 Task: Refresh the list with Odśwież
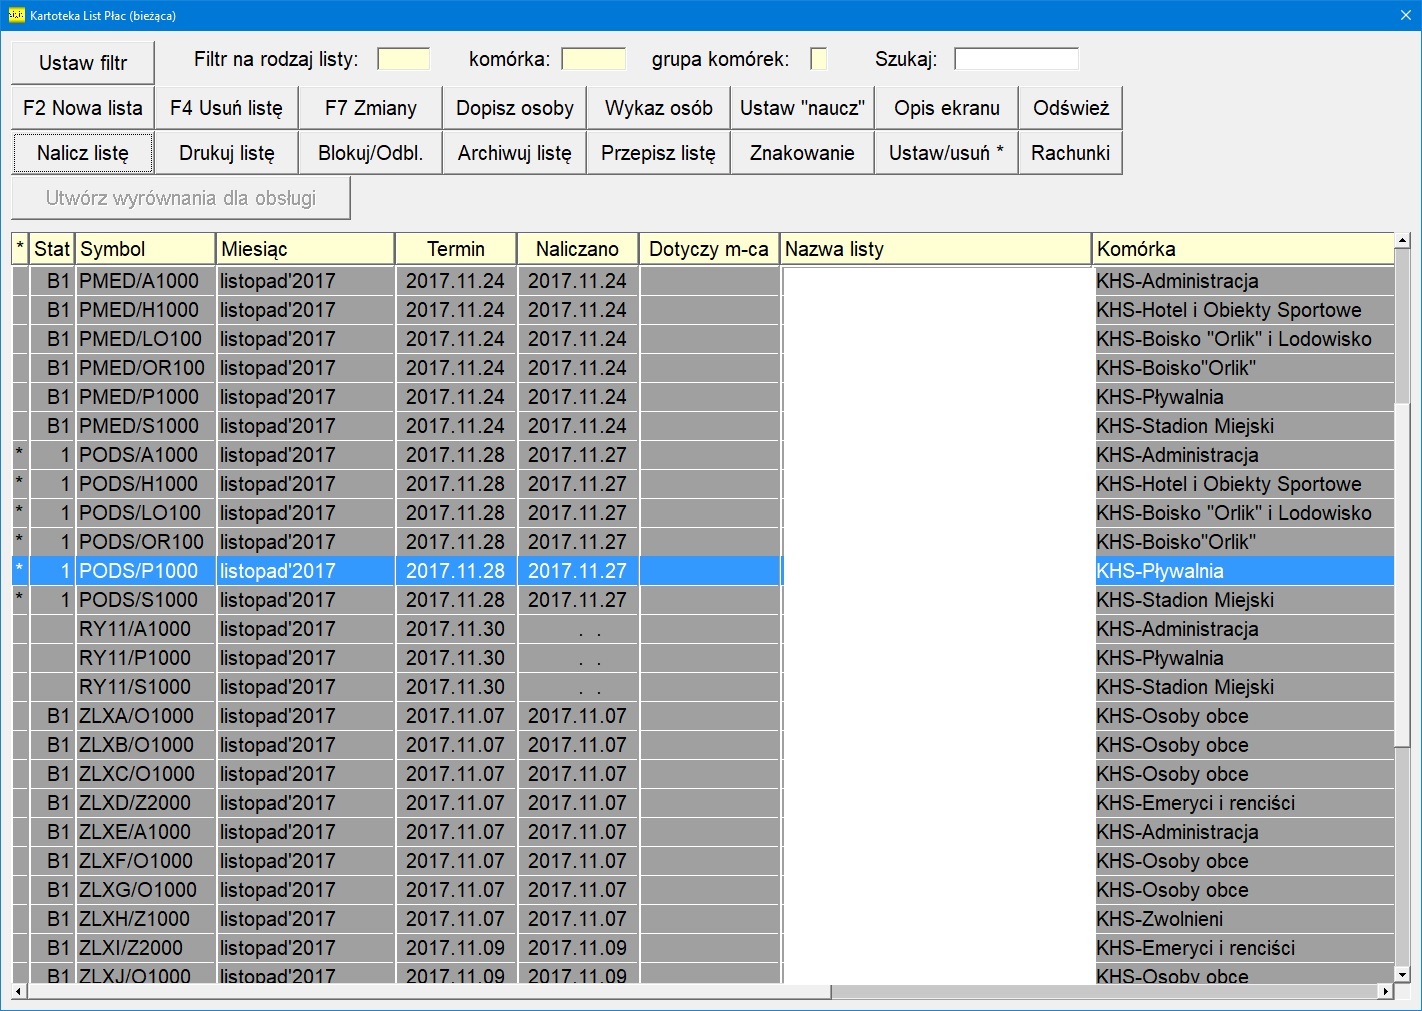[x=1070, y=108]
